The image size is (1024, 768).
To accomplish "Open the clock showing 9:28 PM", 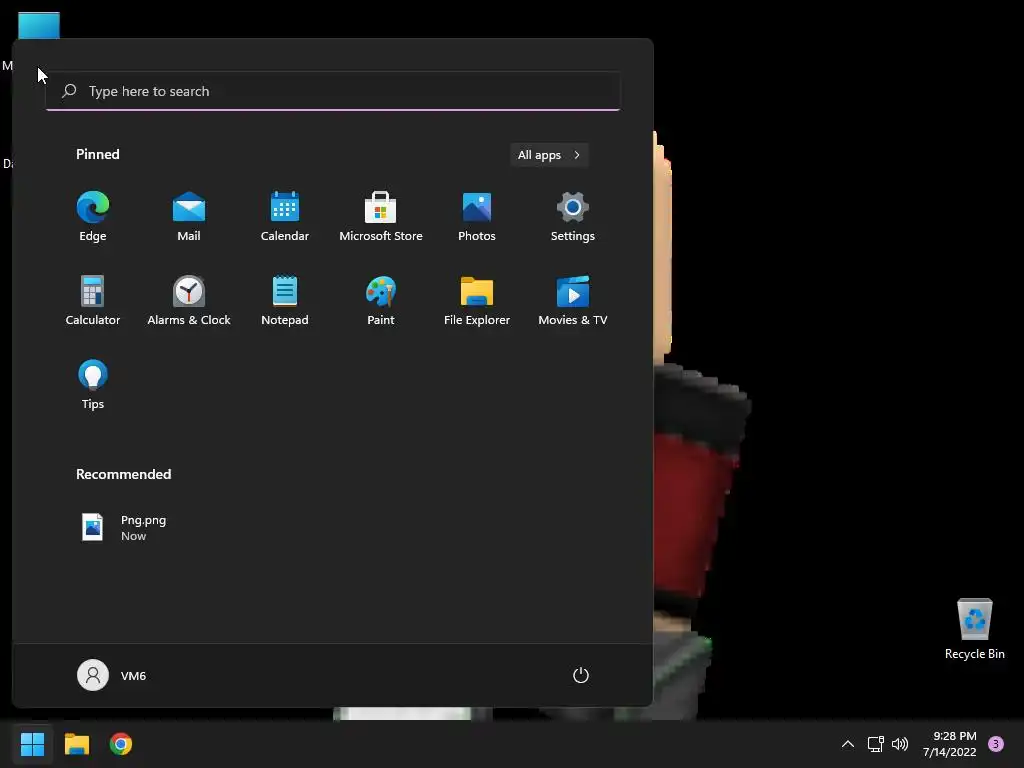I will pyautogui.click(x=950, y=744).
